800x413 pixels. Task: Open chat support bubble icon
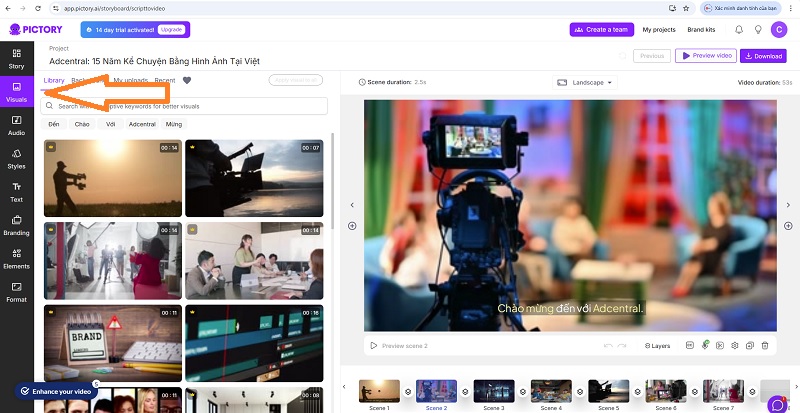coord(778,404)
